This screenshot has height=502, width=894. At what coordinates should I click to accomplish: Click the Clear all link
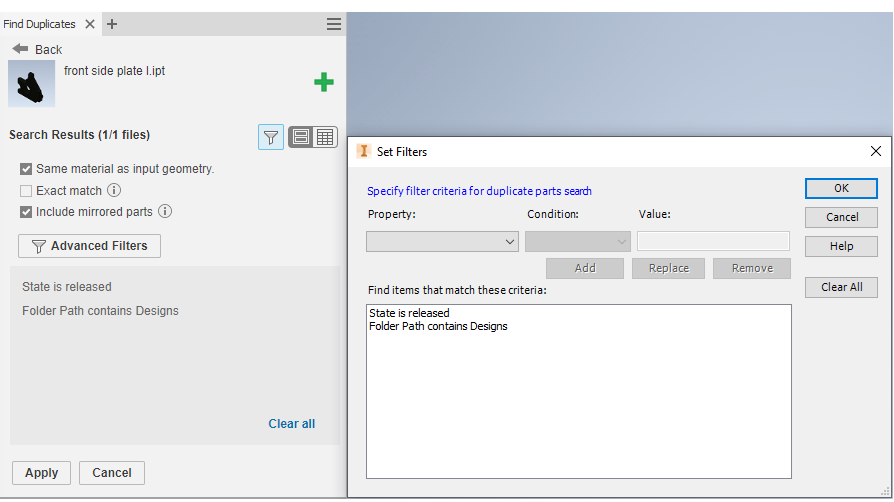291,424
